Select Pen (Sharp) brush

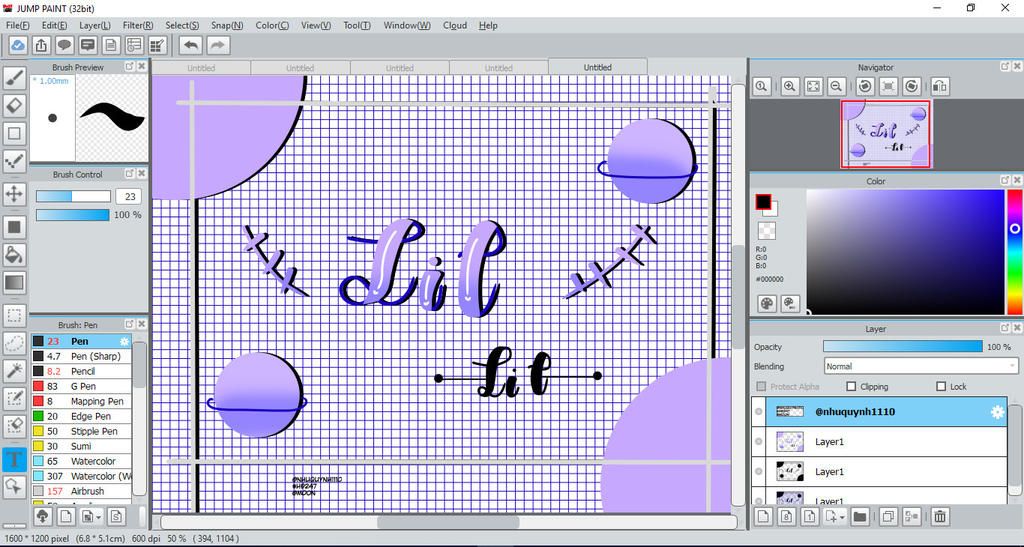pos(82,356)
